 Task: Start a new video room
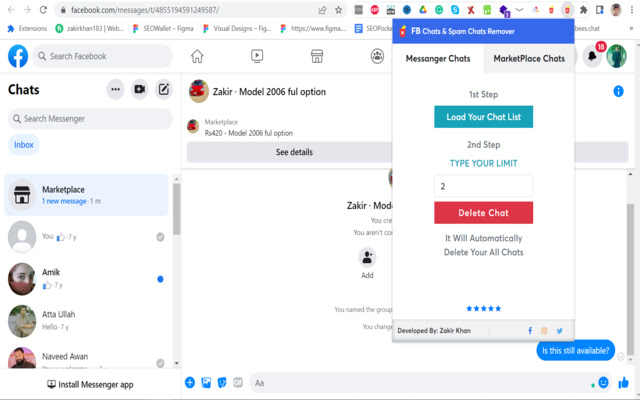[140, 89]
